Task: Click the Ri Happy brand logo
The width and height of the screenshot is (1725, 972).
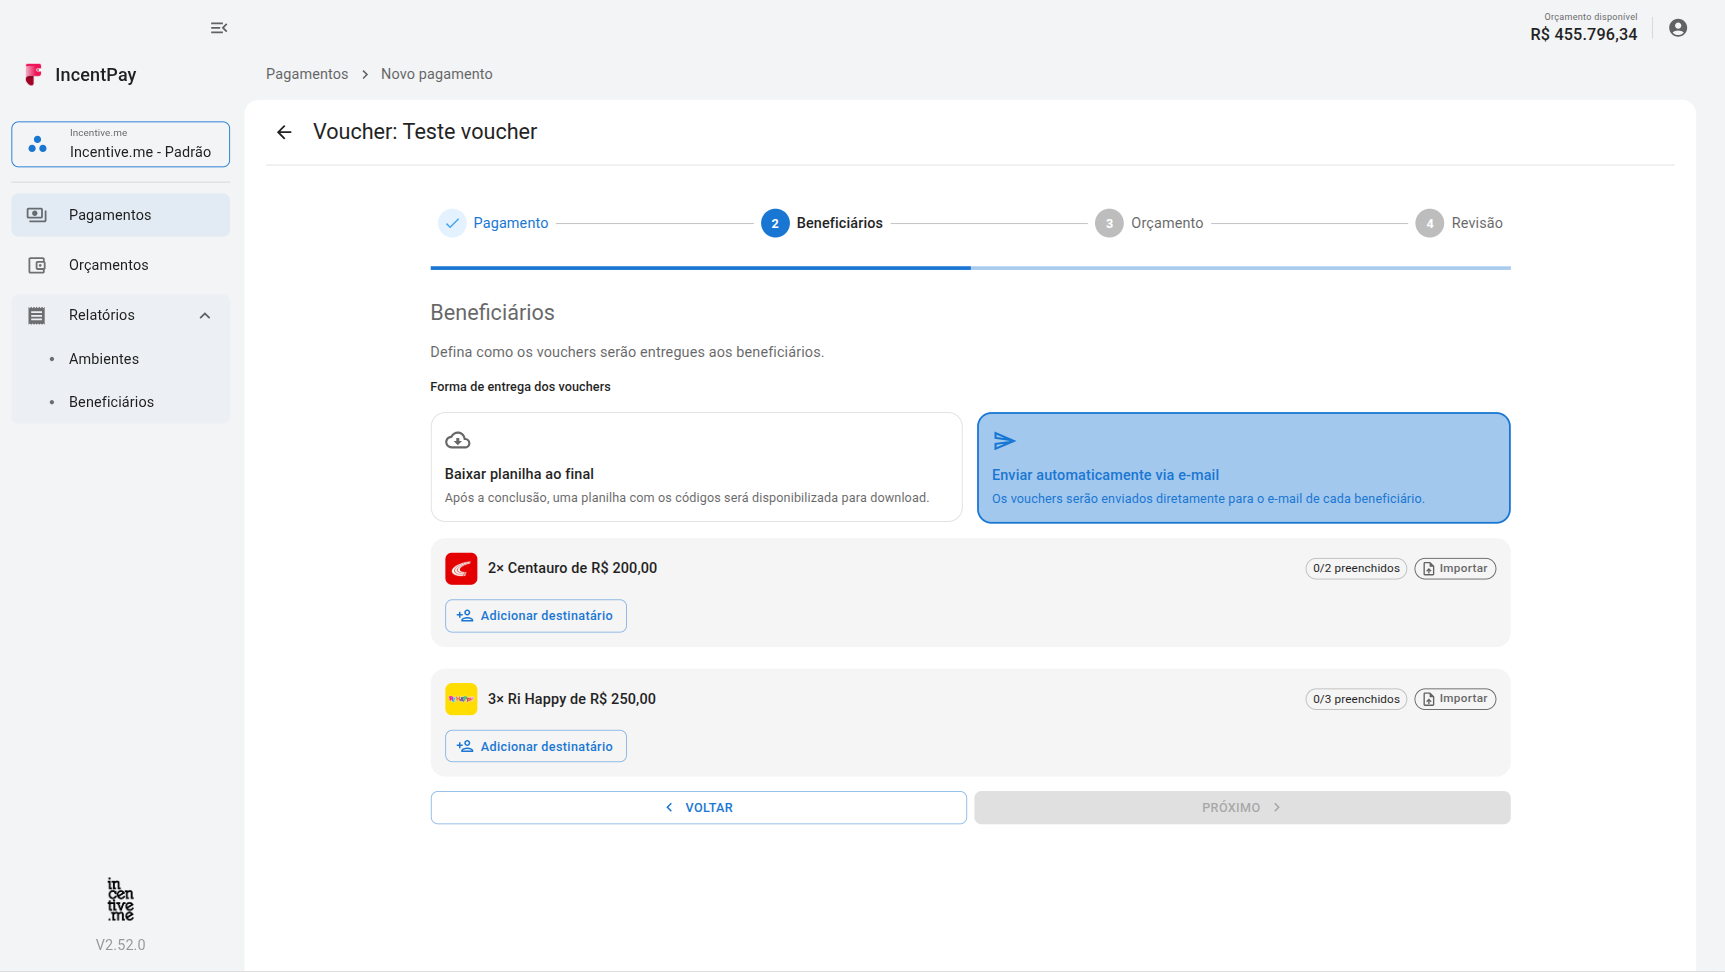Action: 461,699
